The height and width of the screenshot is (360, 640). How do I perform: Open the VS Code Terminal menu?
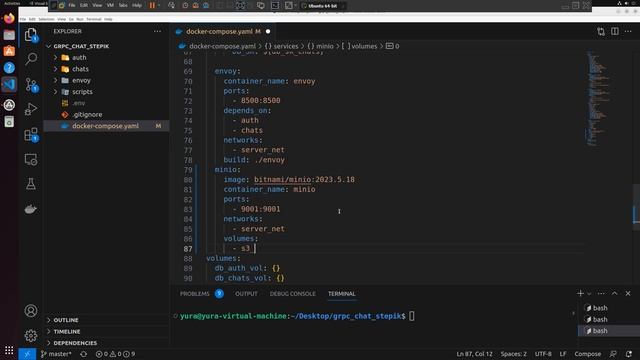pyautogui.click(x=93, y=19)
